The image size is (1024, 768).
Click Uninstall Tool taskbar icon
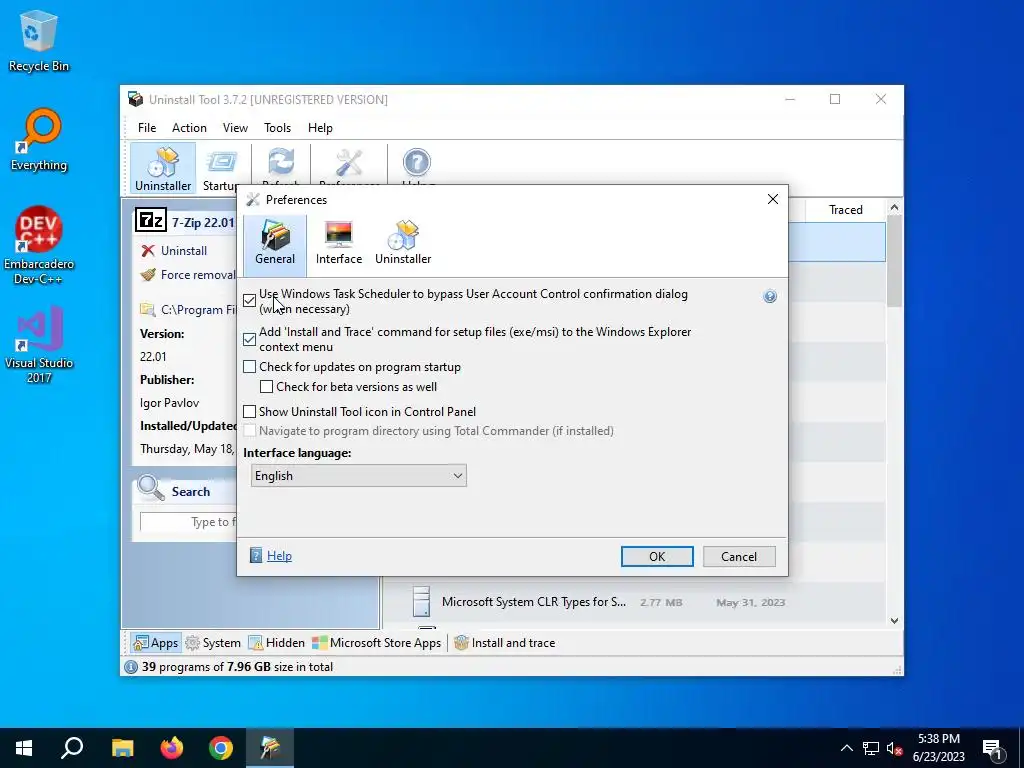point(270,748)
